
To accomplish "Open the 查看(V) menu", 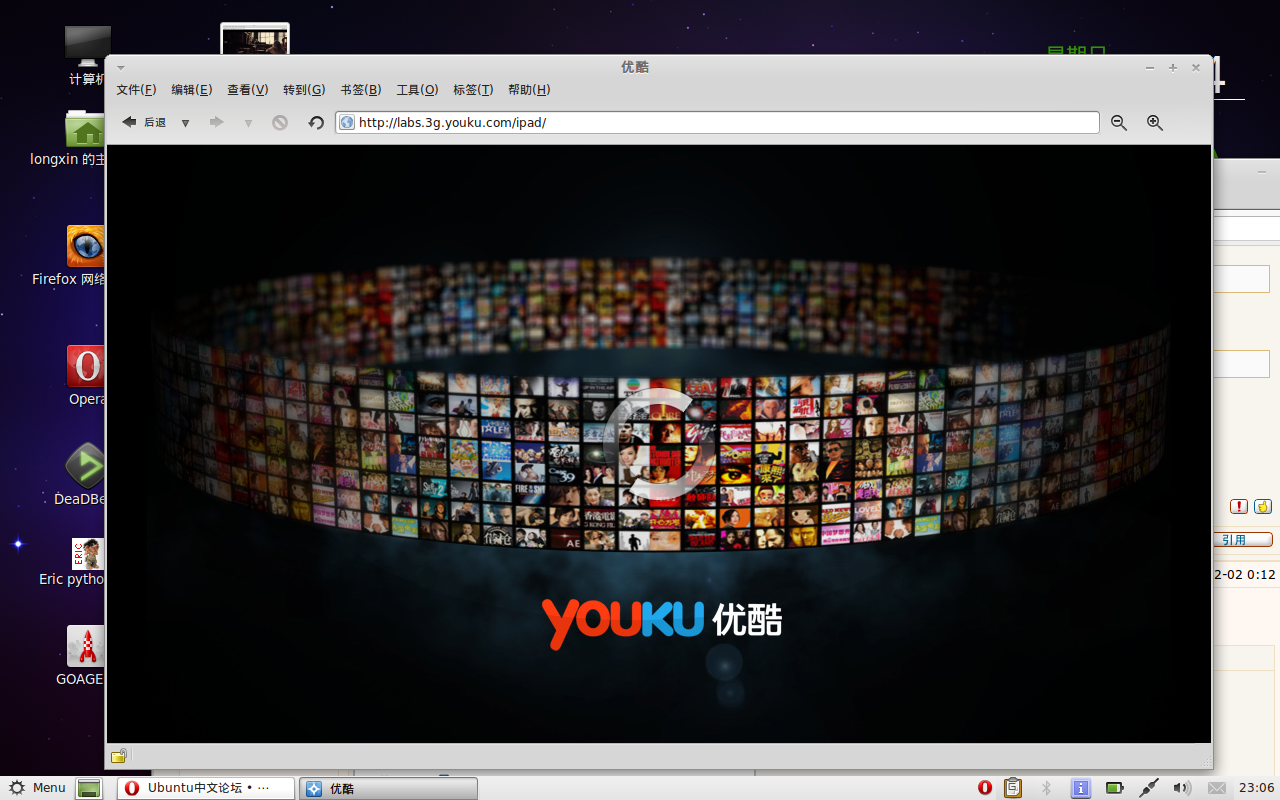I will [x=247, y=90].
